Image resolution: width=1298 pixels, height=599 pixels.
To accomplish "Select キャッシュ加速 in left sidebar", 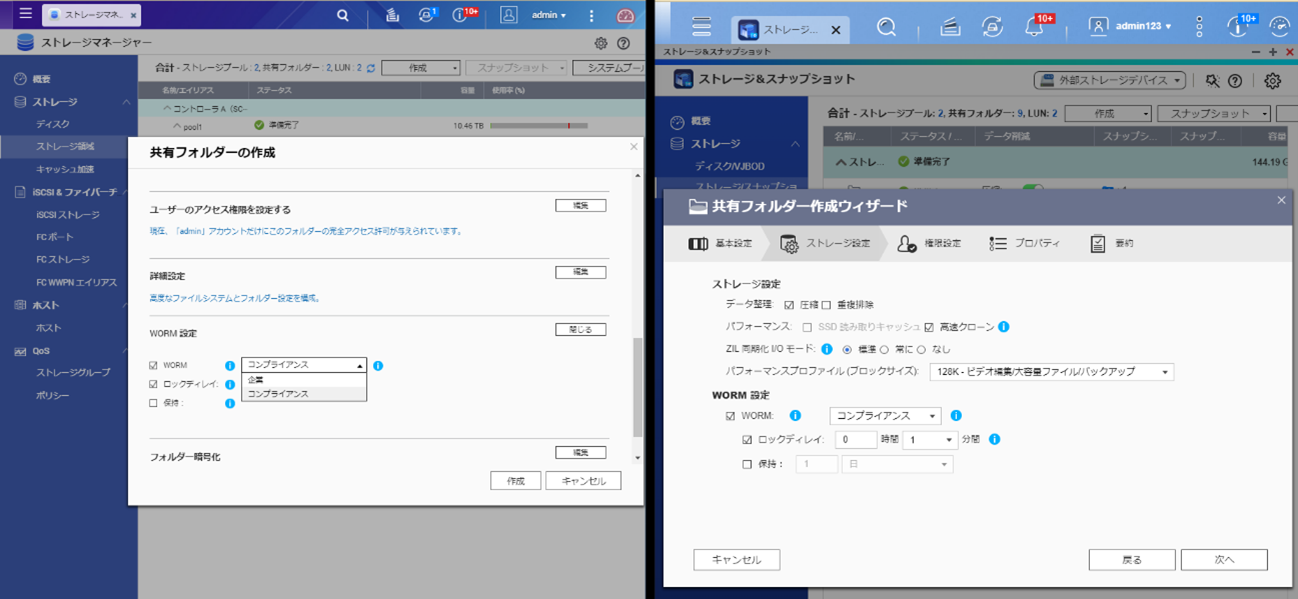I will (65, 169).
